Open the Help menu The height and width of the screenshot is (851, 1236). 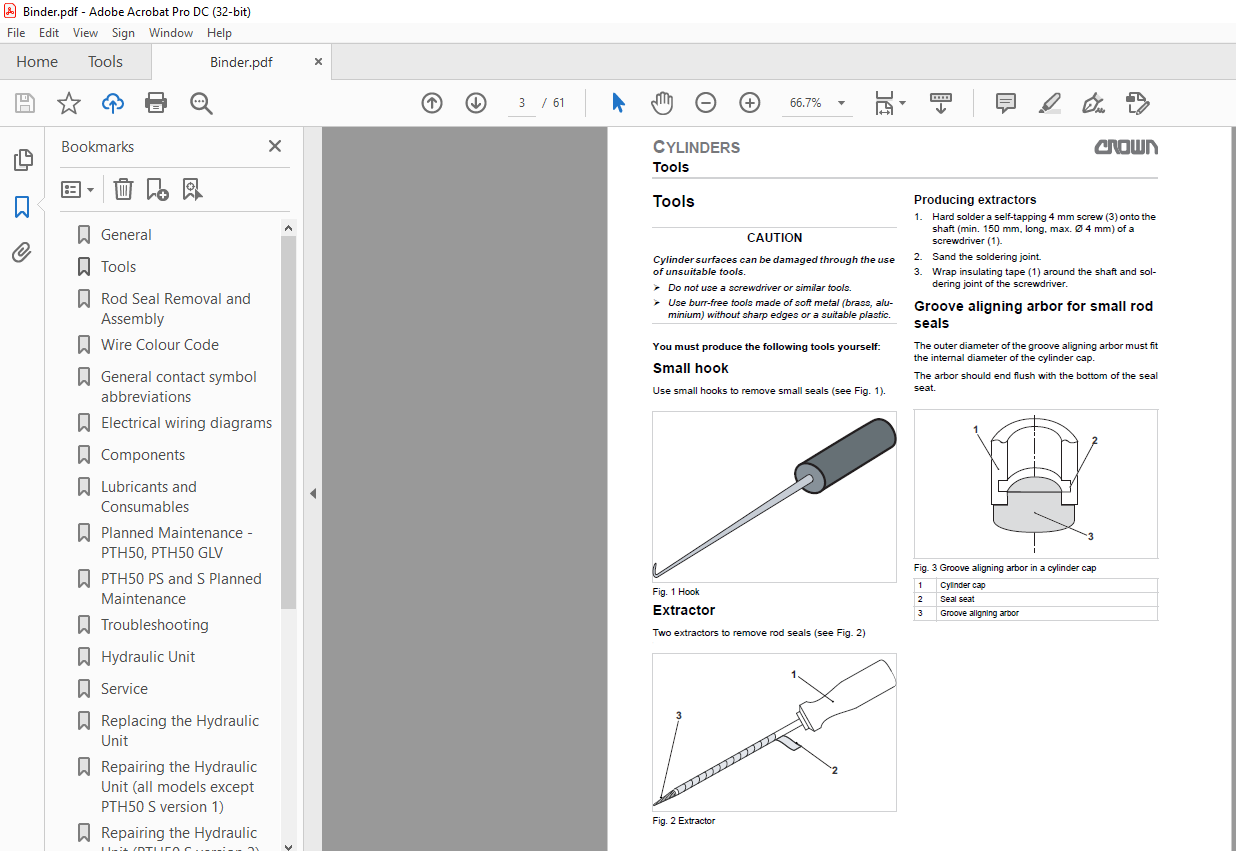pyautogui.click(x=219, y=33)
